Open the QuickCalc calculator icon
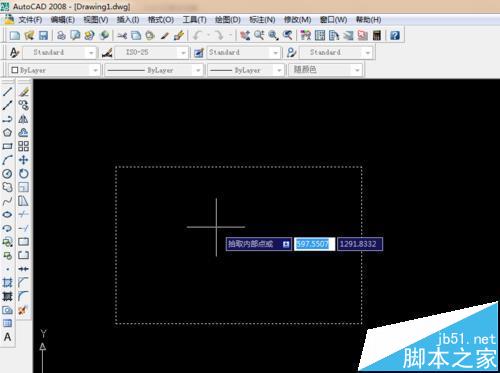This screenshot has width=500, height=373. [x=377, y=35]
